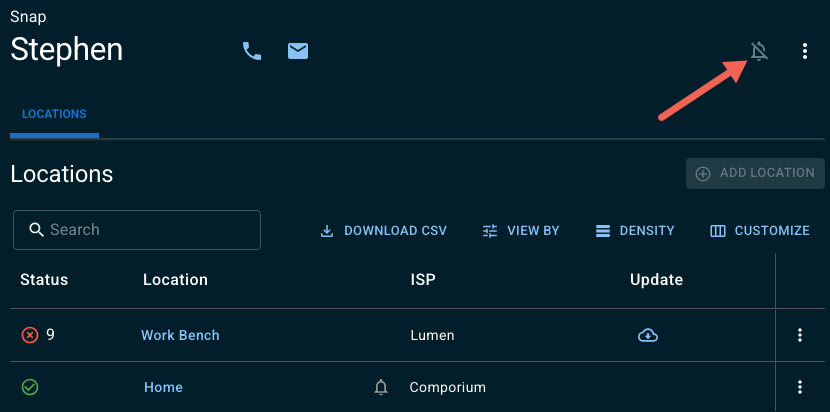Screen dimensions: 830x412
Task: Open Customize columns
Action: (x=760, y=231)
